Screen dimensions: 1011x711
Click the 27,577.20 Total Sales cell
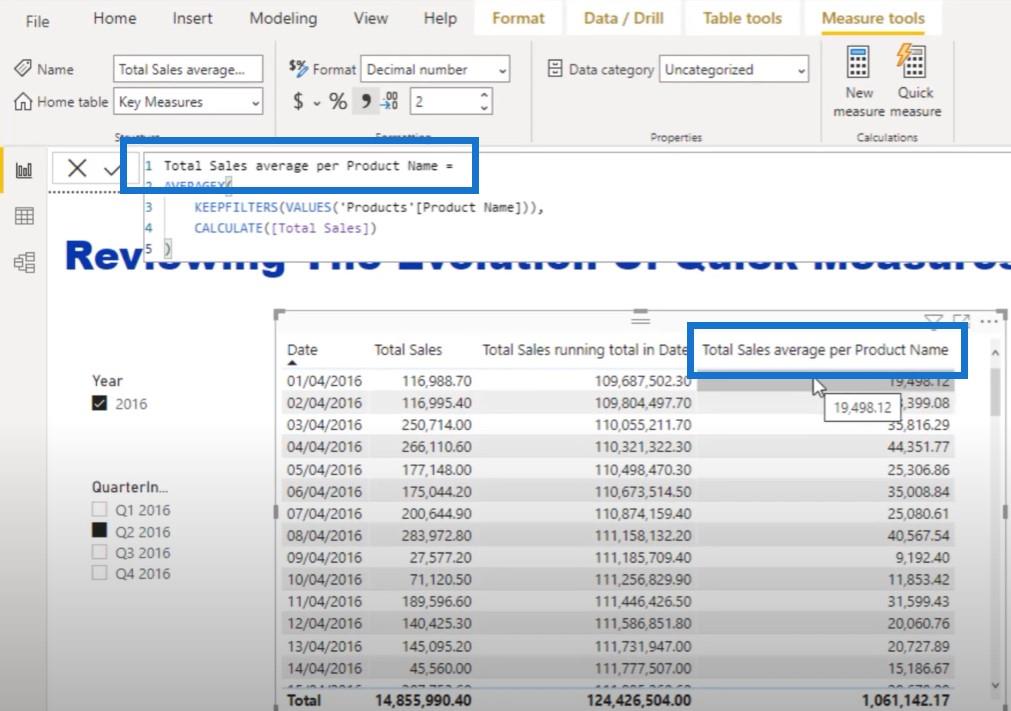440,558
